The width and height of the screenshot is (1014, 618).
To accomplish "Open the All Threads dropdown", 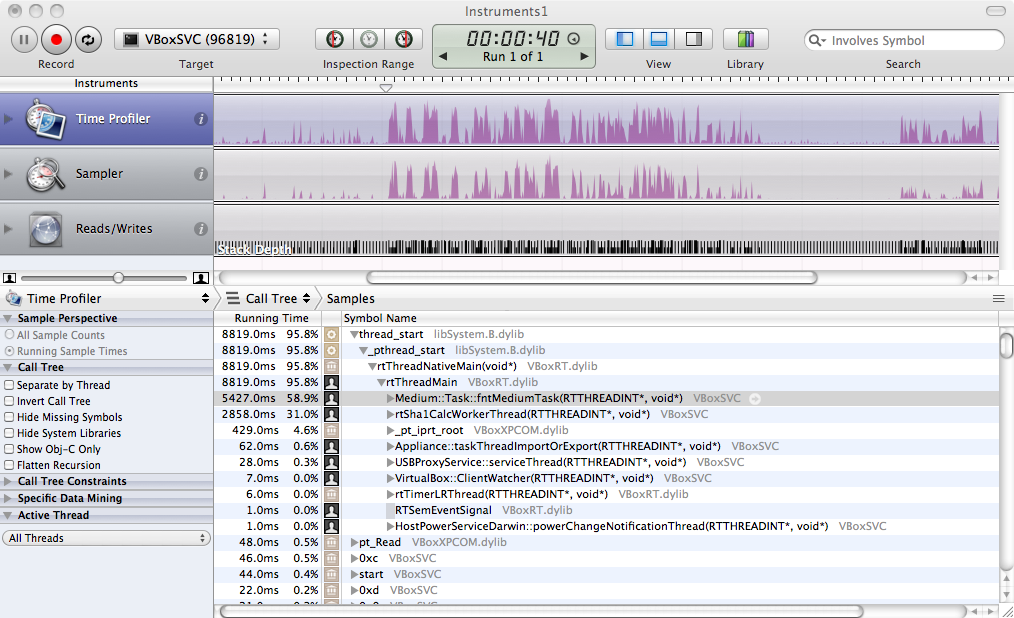I will tap(107, 538).
